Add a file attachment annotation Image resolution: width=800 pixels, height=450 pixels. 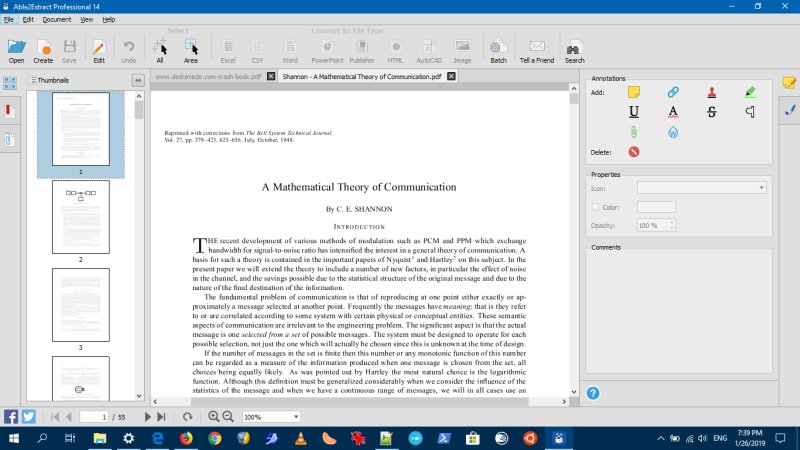[x=634, y=132]
